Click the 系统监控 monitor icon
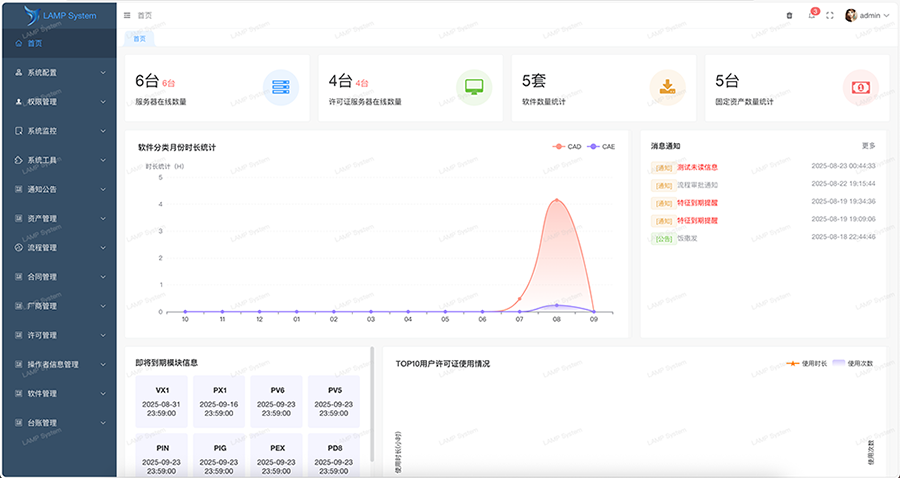Screen dimensions: 900x478 19,131
